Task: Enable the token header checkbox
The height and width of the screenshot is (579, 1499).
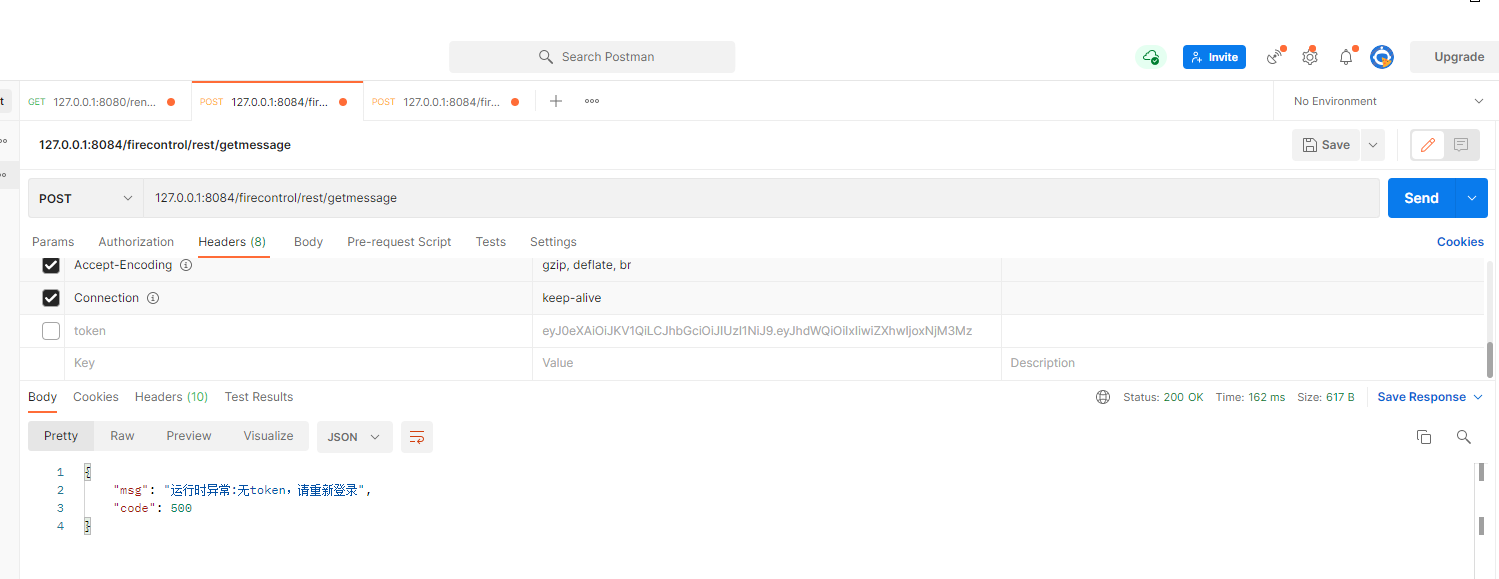Action: [51, 331]
